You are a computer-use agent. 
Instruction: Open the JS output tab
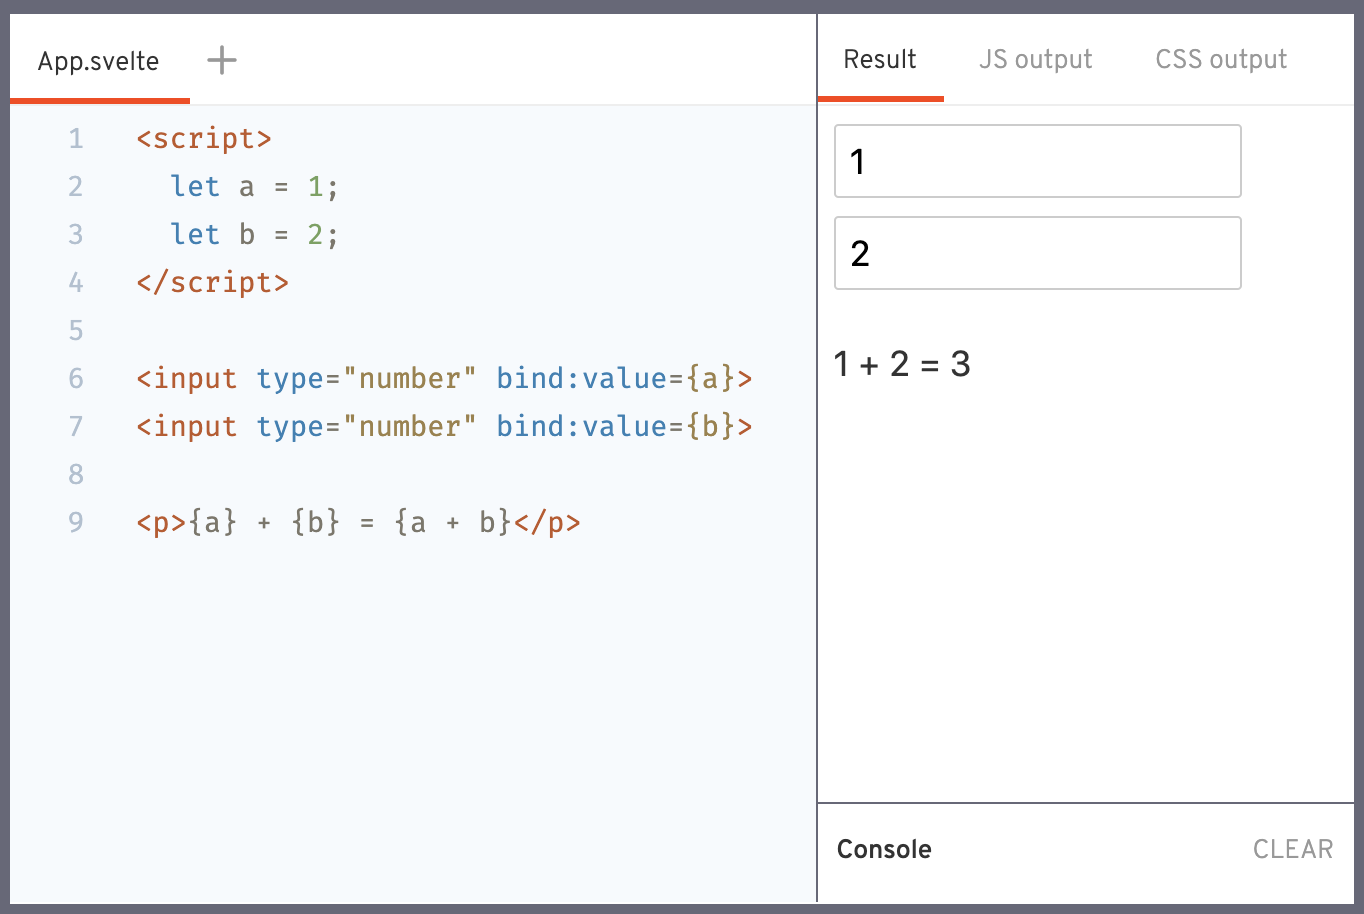[x=1035, y=59]
